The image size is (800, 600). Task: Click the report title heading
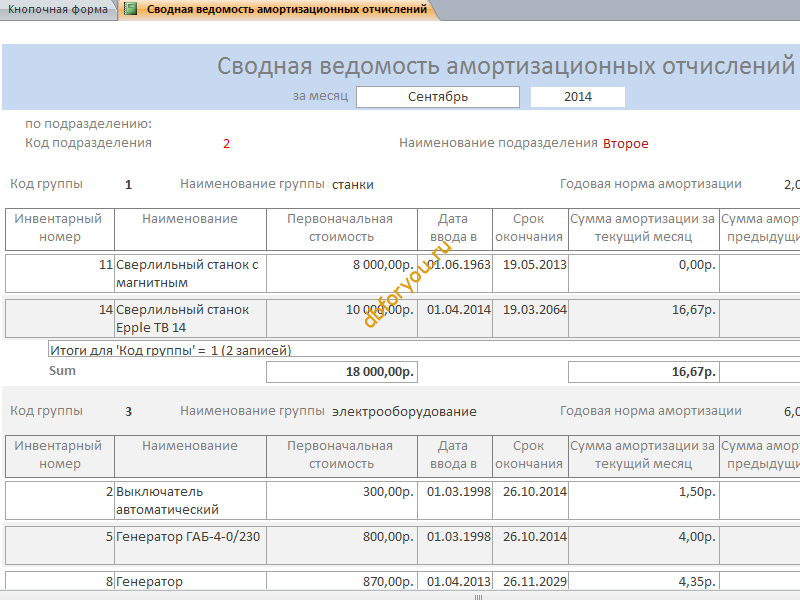[x=505, y=66]
